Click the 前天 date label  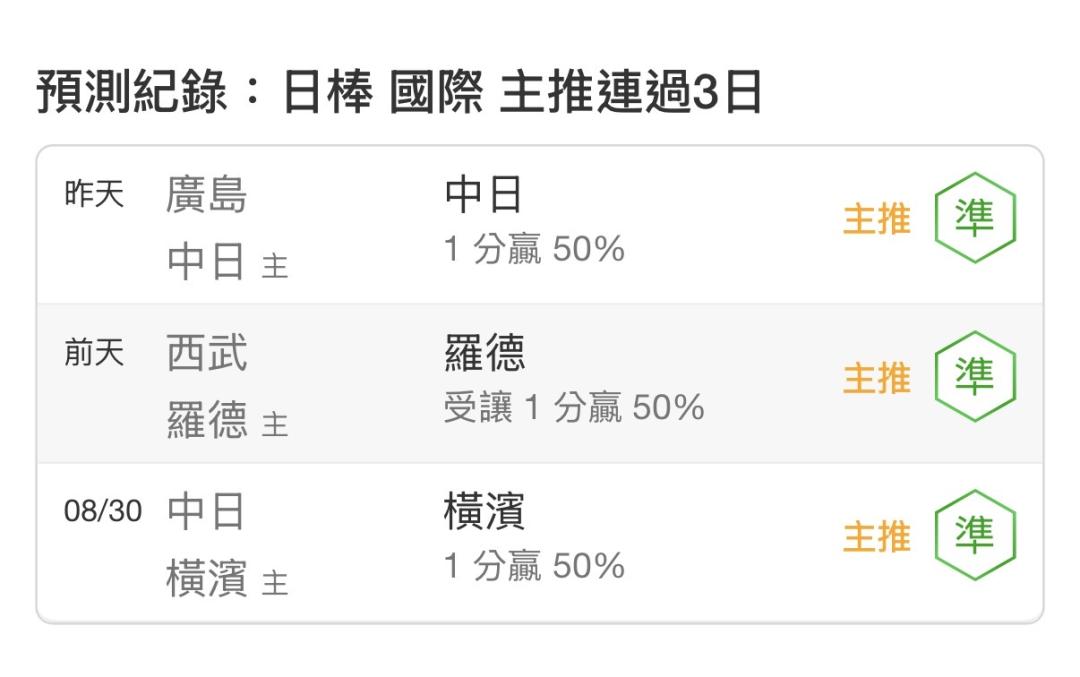coord(94,353)
